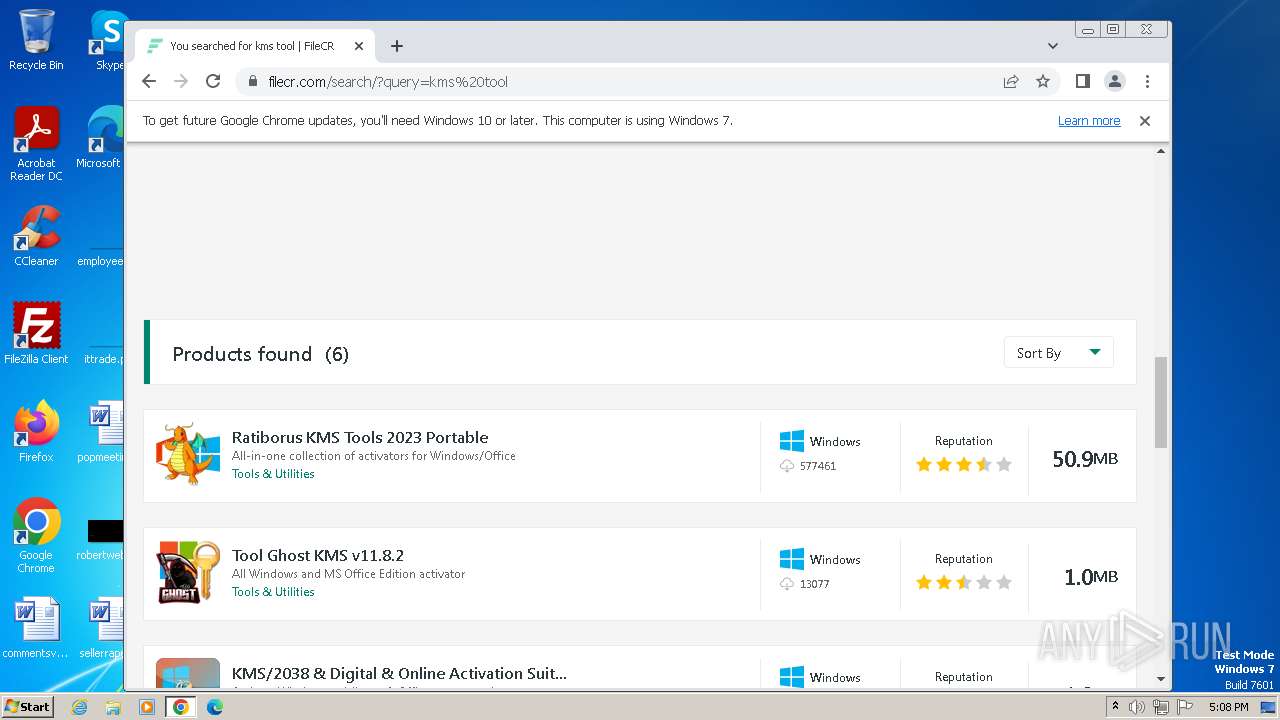Open Tools & Utilities category under Ratiborus
1280x720 pixels.
click(x=273, y=474)
